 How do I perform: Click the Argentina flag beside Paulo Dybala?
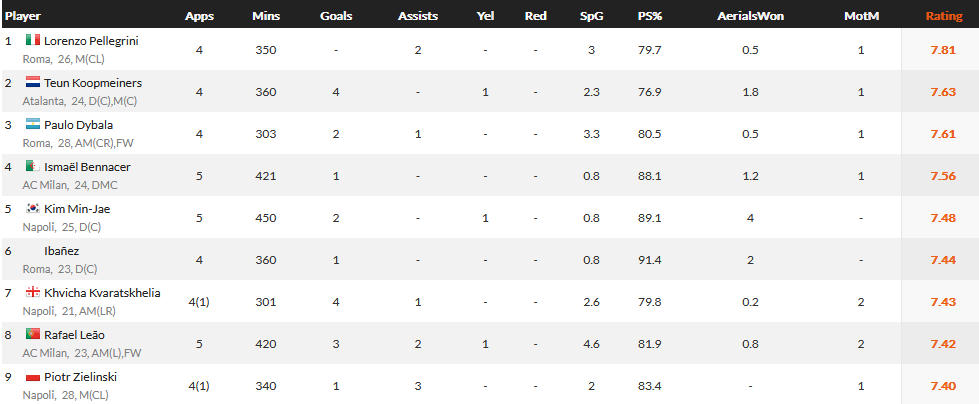coord(33,124)
